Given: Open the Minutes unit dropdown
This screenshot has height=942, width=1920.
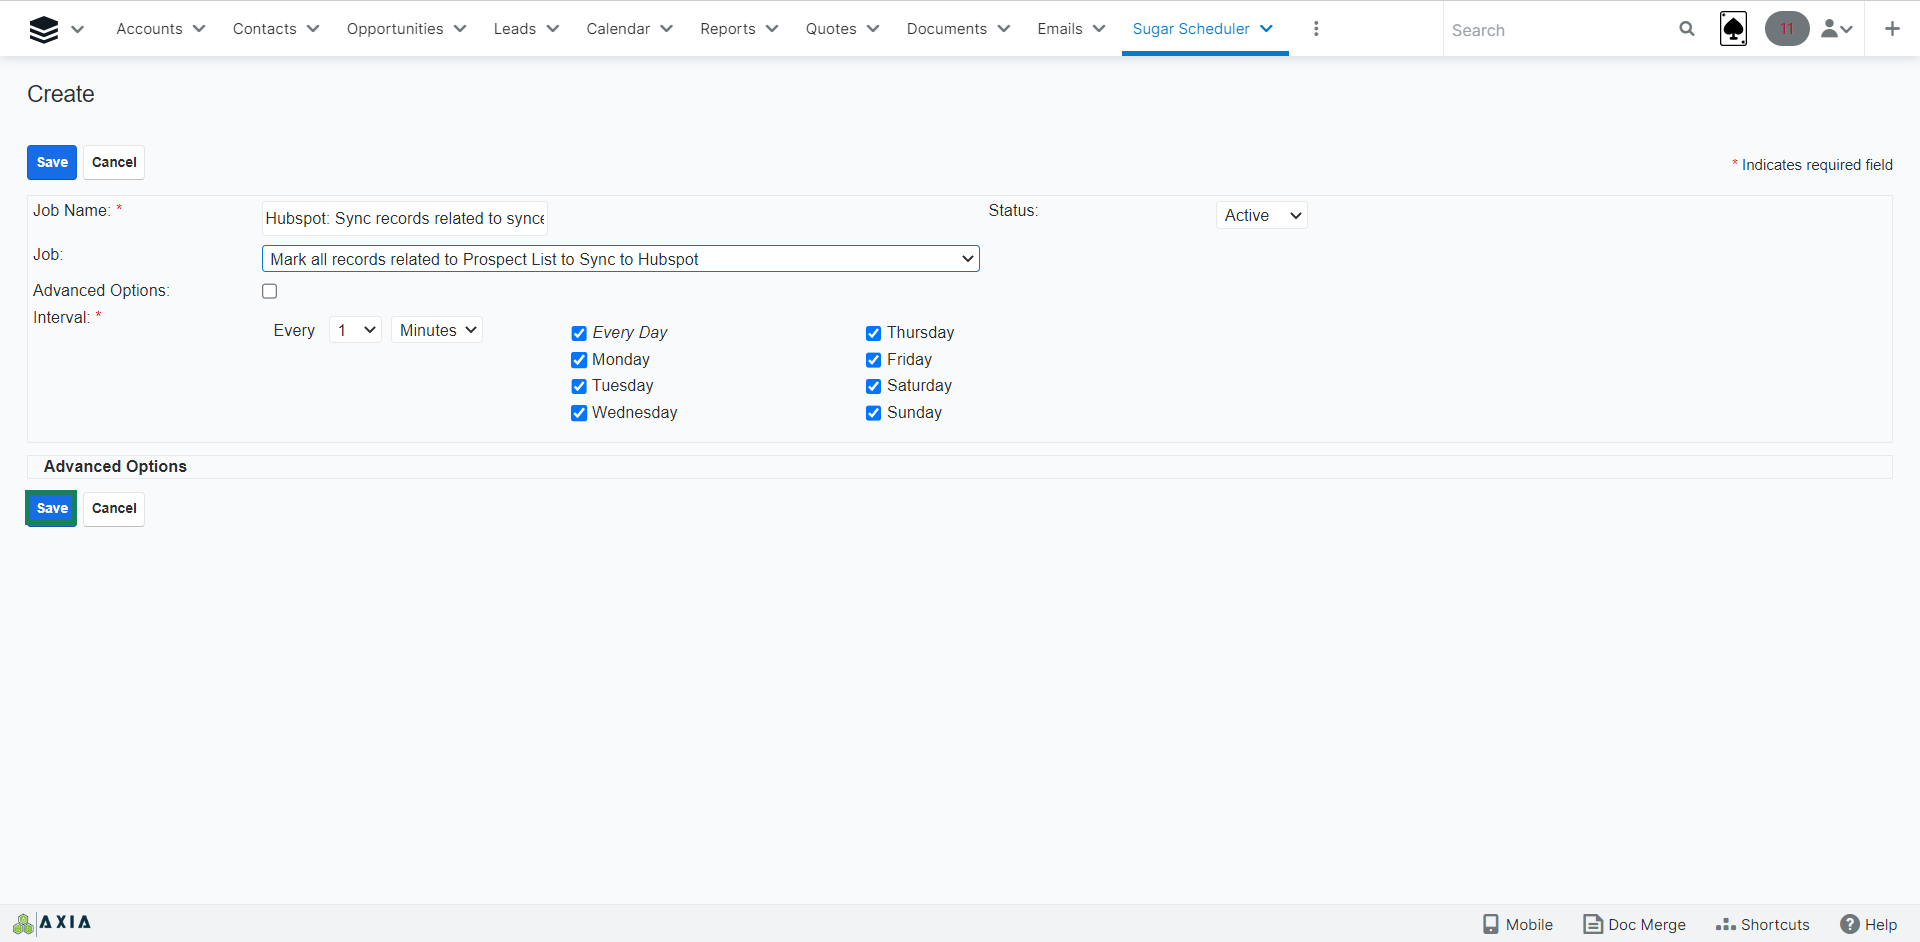Looking at the screenshot, I should (x=436, y=330).
